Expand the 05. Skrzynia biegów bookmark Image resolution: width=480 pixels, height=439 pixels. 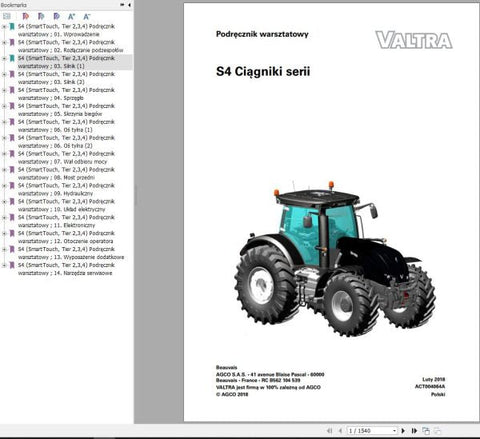(x=4, y=106)
